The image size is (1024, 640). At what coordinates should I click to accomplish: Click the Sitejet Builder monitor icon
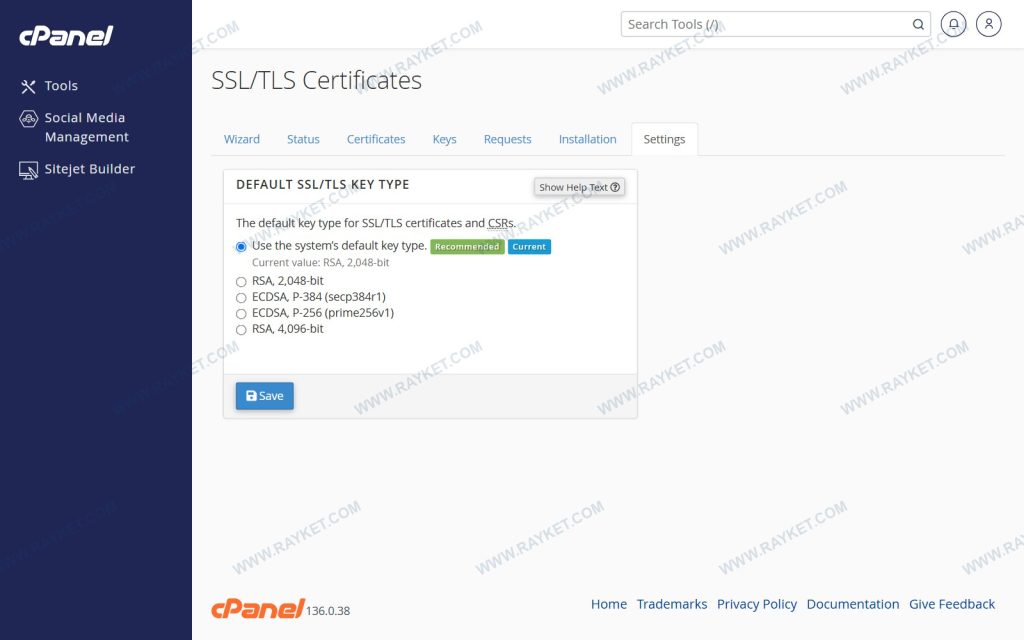coord(28,170)
